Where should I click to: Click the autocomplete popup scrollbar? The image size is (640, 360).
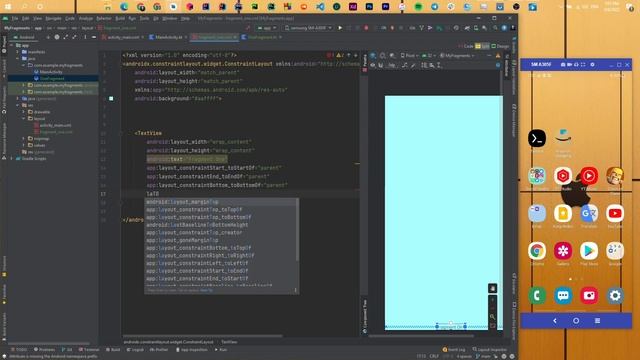[297, 231]
